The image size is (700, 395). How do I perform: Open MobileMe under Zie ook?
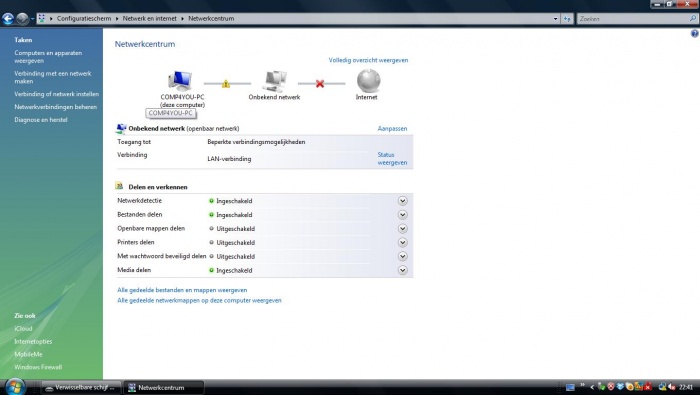pos(28,354)
